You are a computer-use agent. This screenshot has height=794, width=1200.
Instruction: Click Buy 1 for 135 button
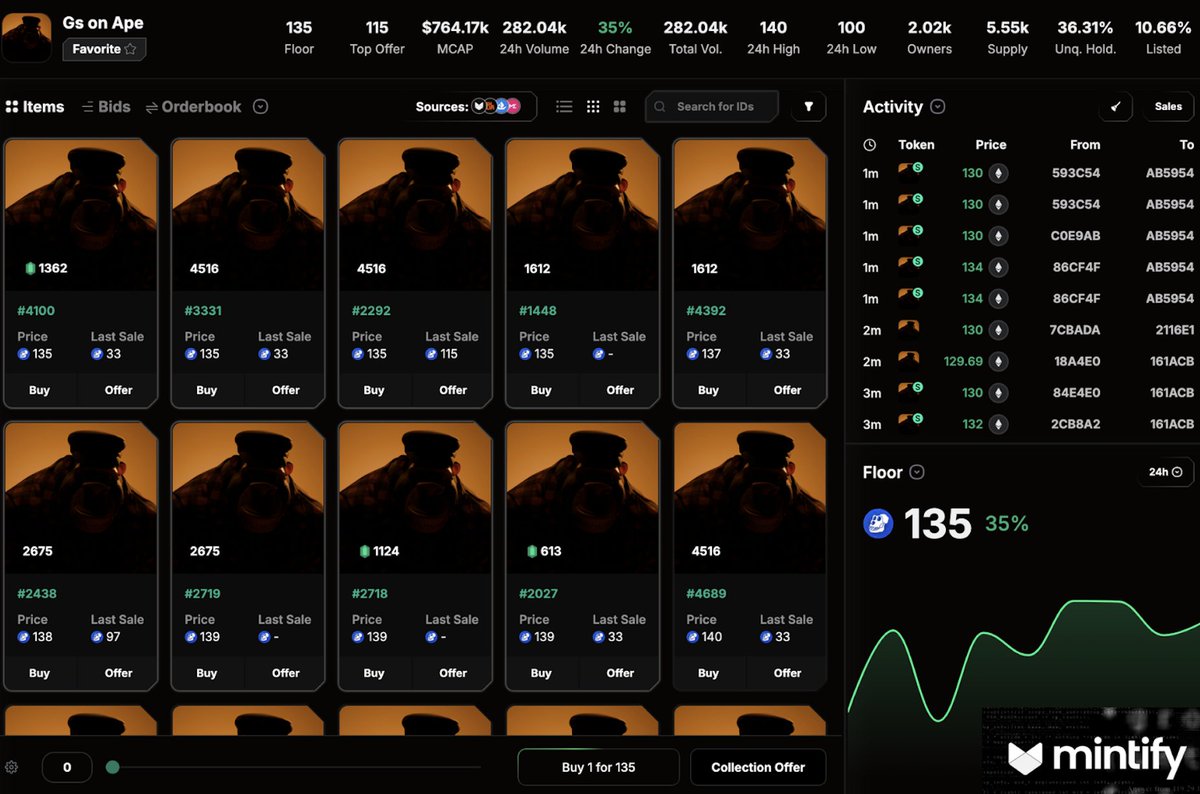598,767
